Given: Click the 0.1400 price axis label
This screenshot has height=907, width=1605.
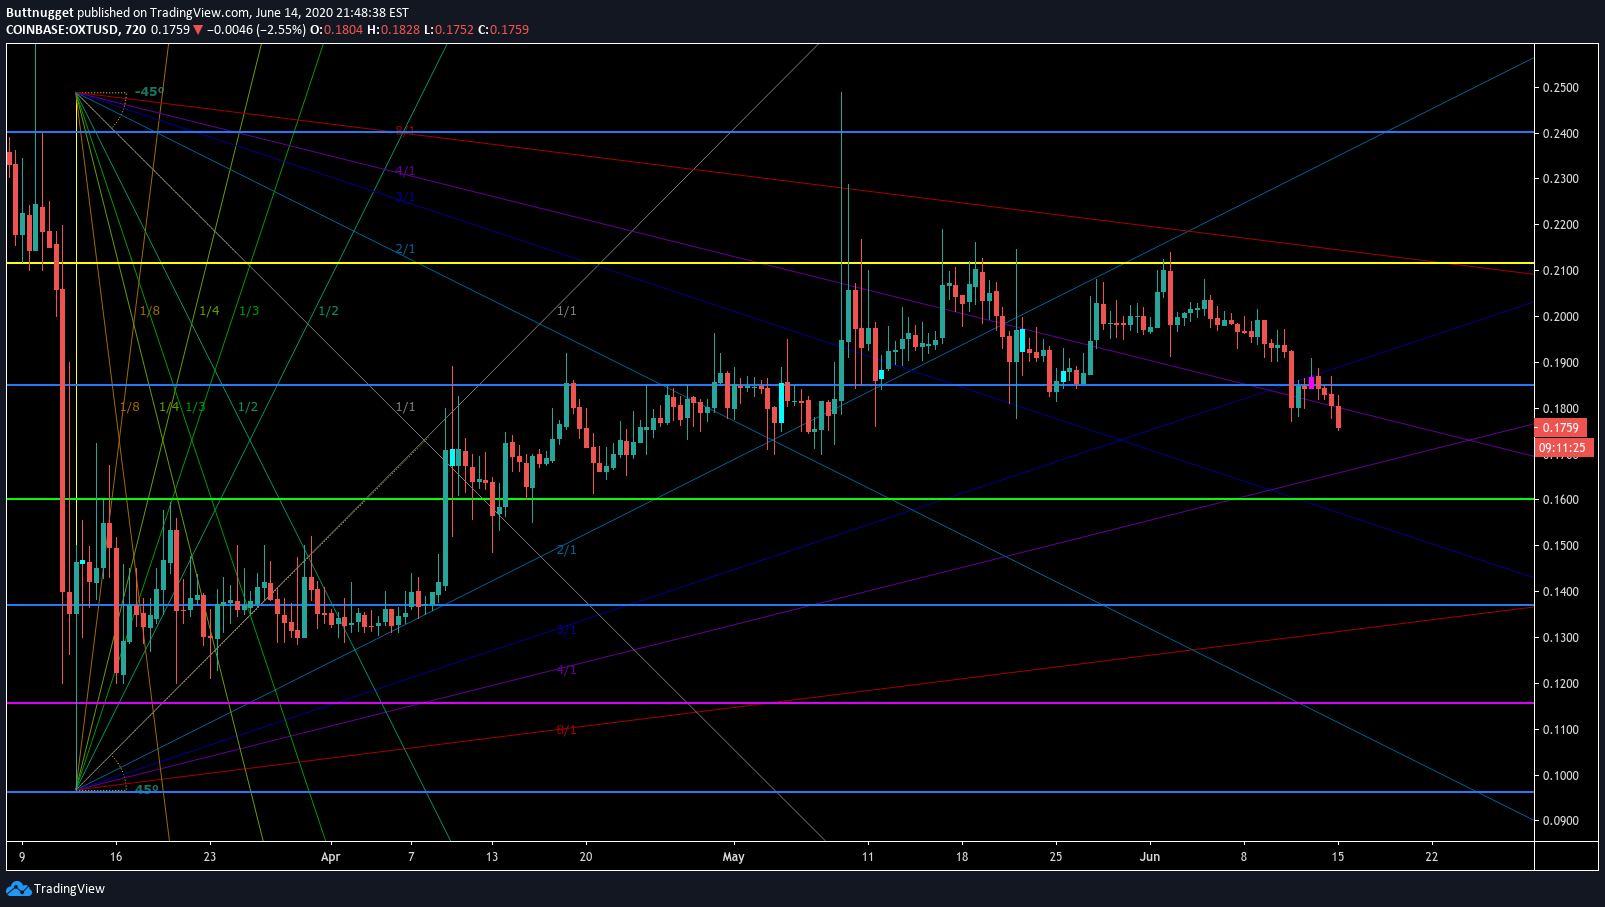Looking at the screenshot, I should click(x=1561, y=592).
